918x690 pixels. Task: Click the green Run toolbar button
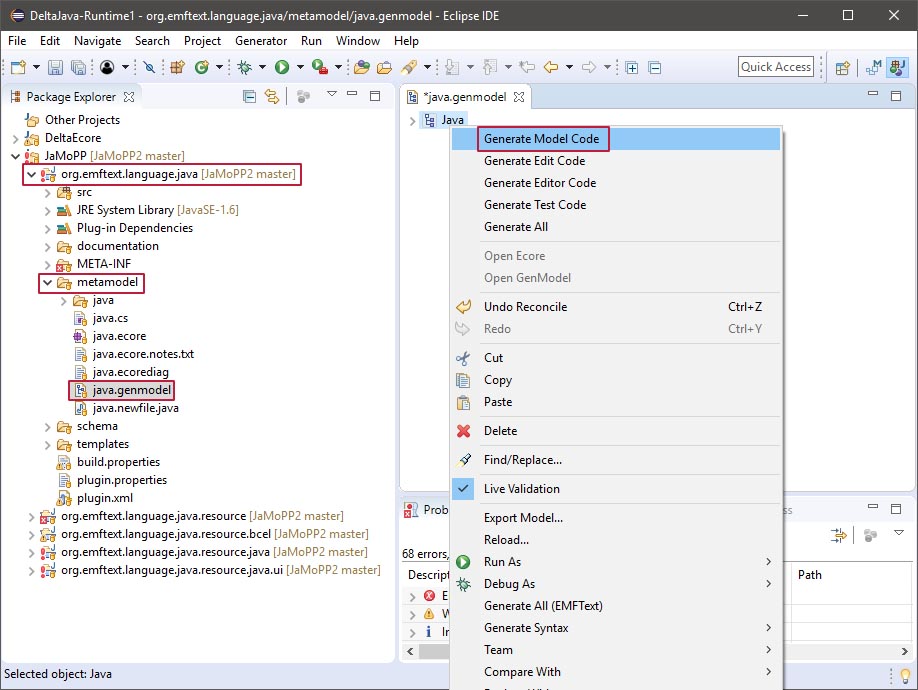click(x=282, y=67)
